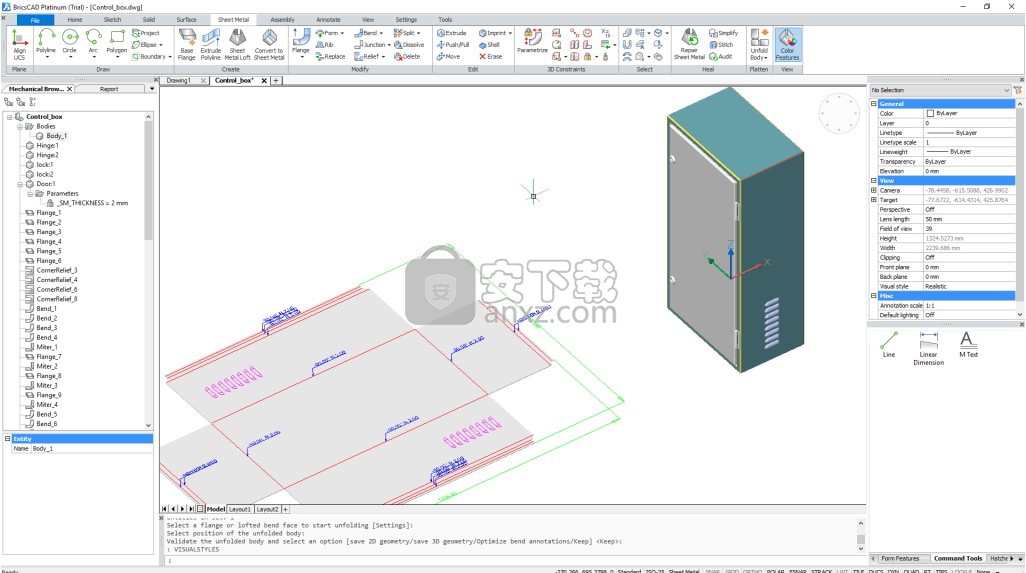Collapse the General properties section
The image size is (1026, 573).
tap(874, 103)
